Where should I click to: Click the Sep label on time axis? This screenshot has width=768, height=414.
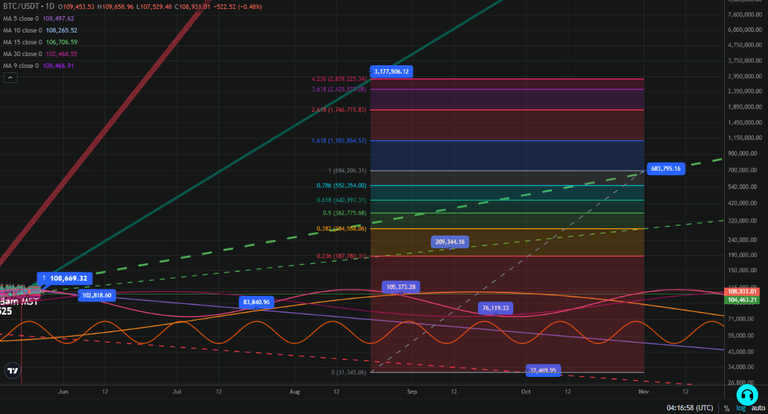coord(412,391)
